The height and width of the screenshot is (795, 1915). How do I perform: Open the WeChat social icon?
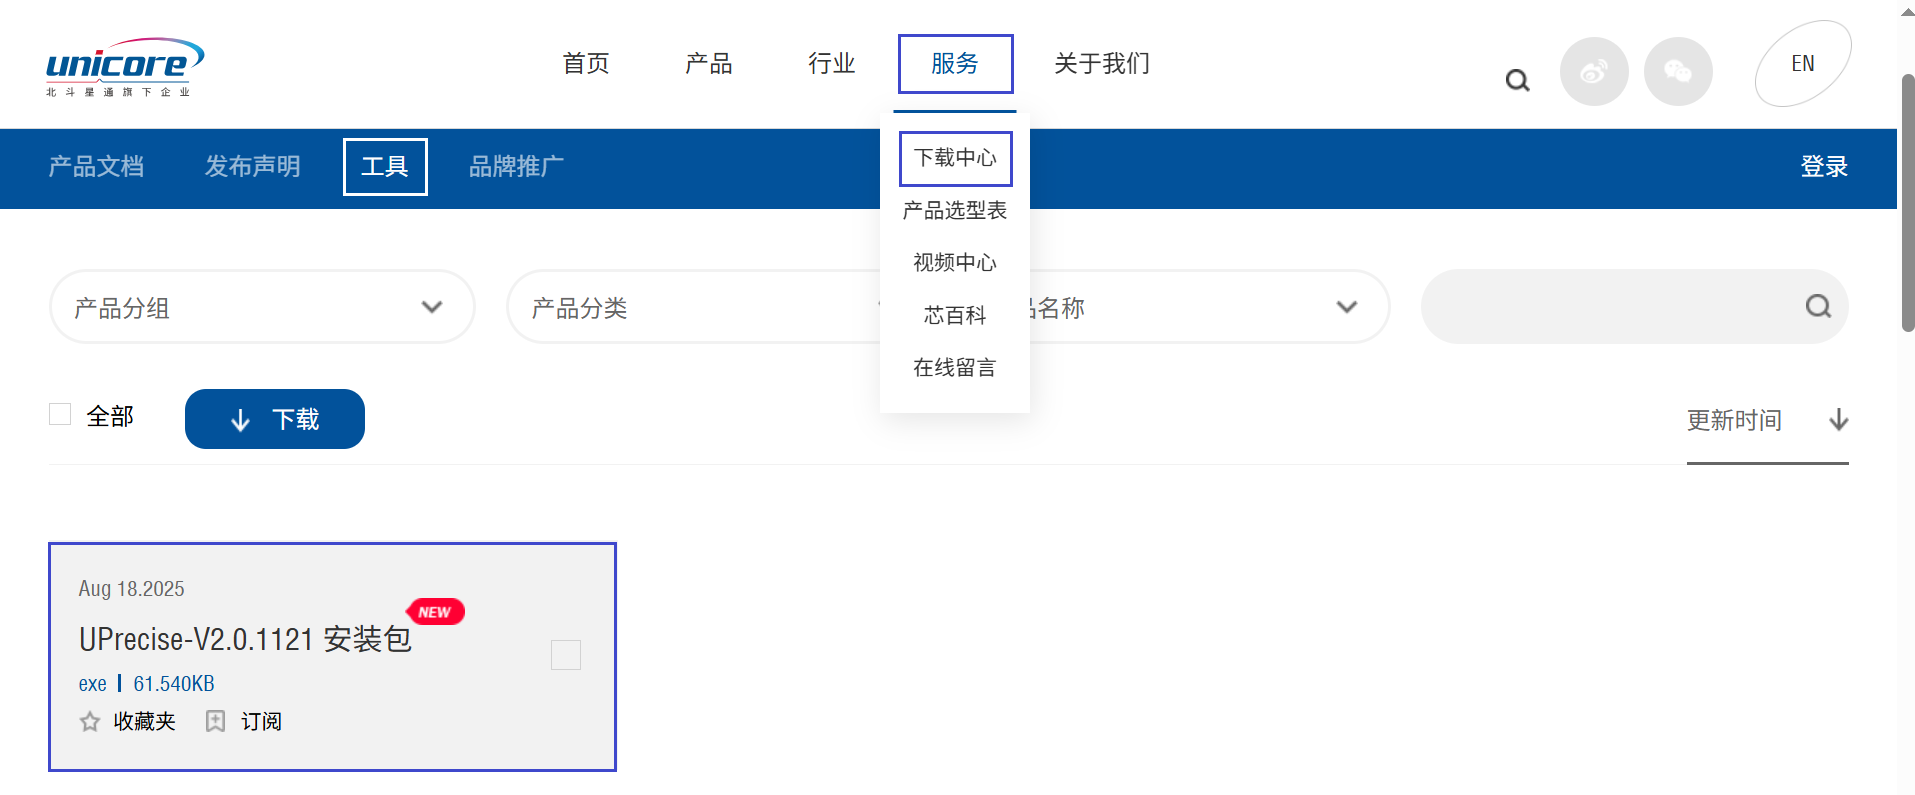point(1678,72)
